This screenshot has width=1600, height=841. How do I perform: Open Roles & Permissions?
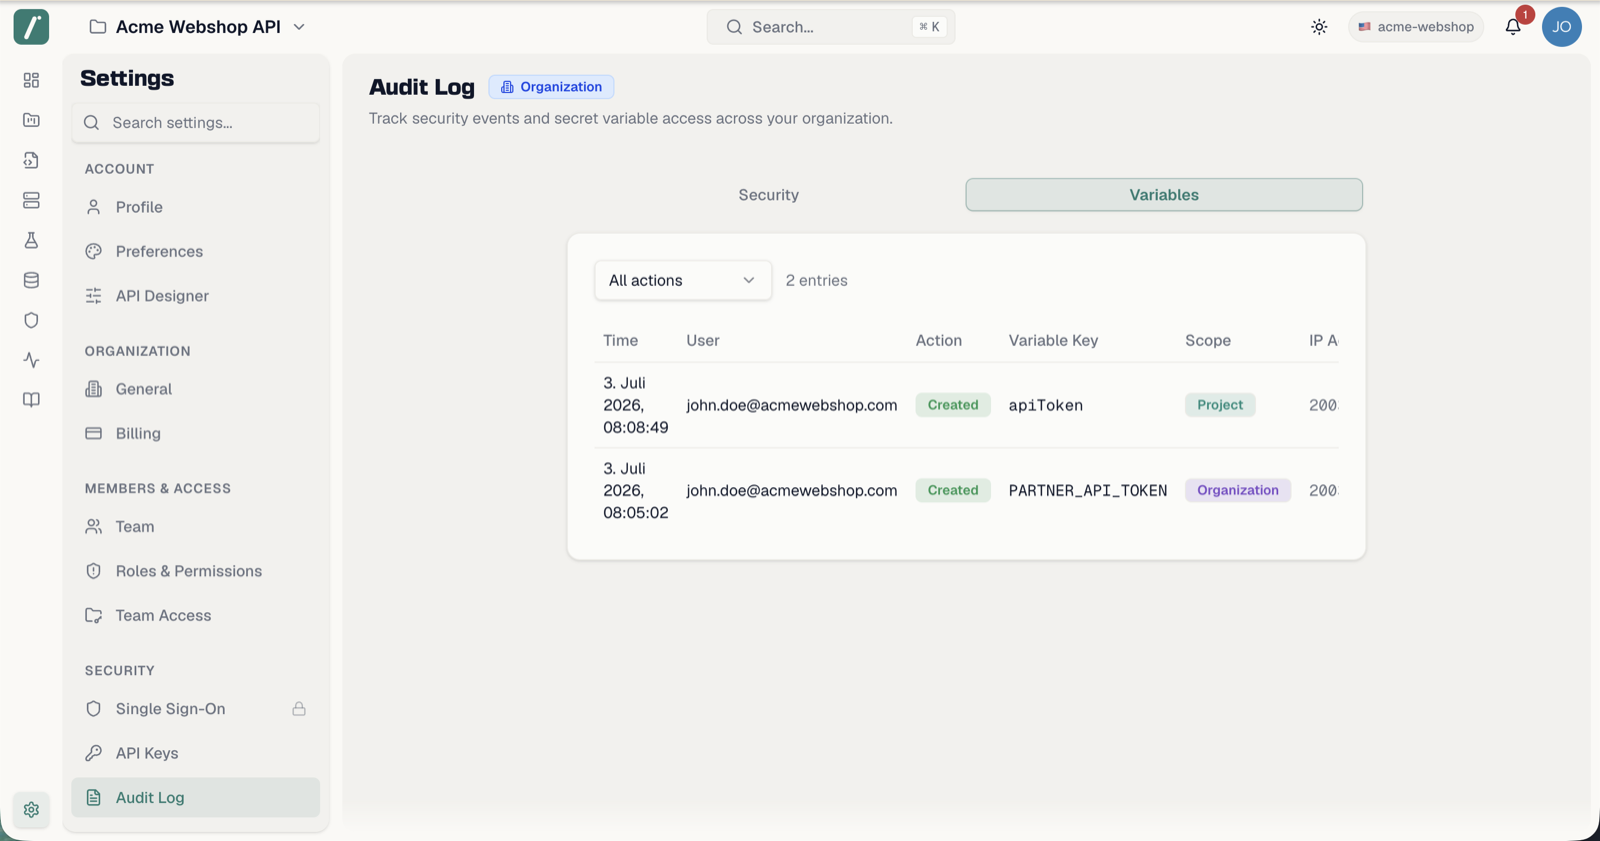196,571
